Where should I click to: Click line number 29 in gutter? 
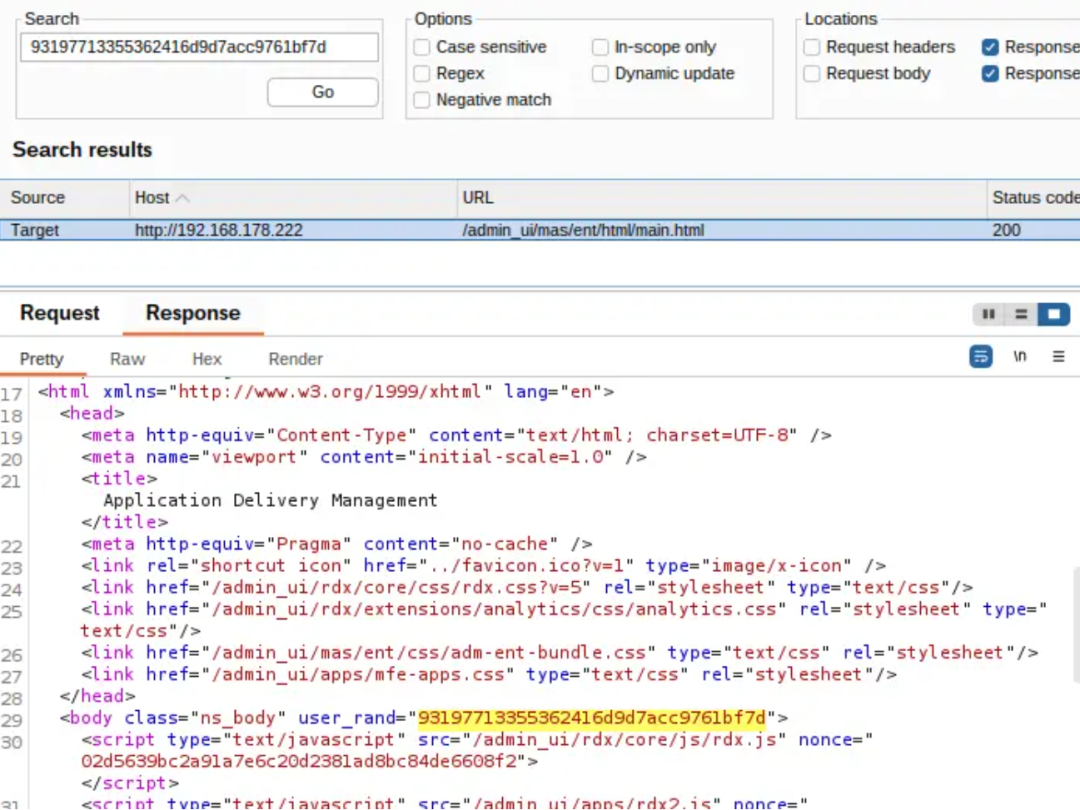[12, 720]
